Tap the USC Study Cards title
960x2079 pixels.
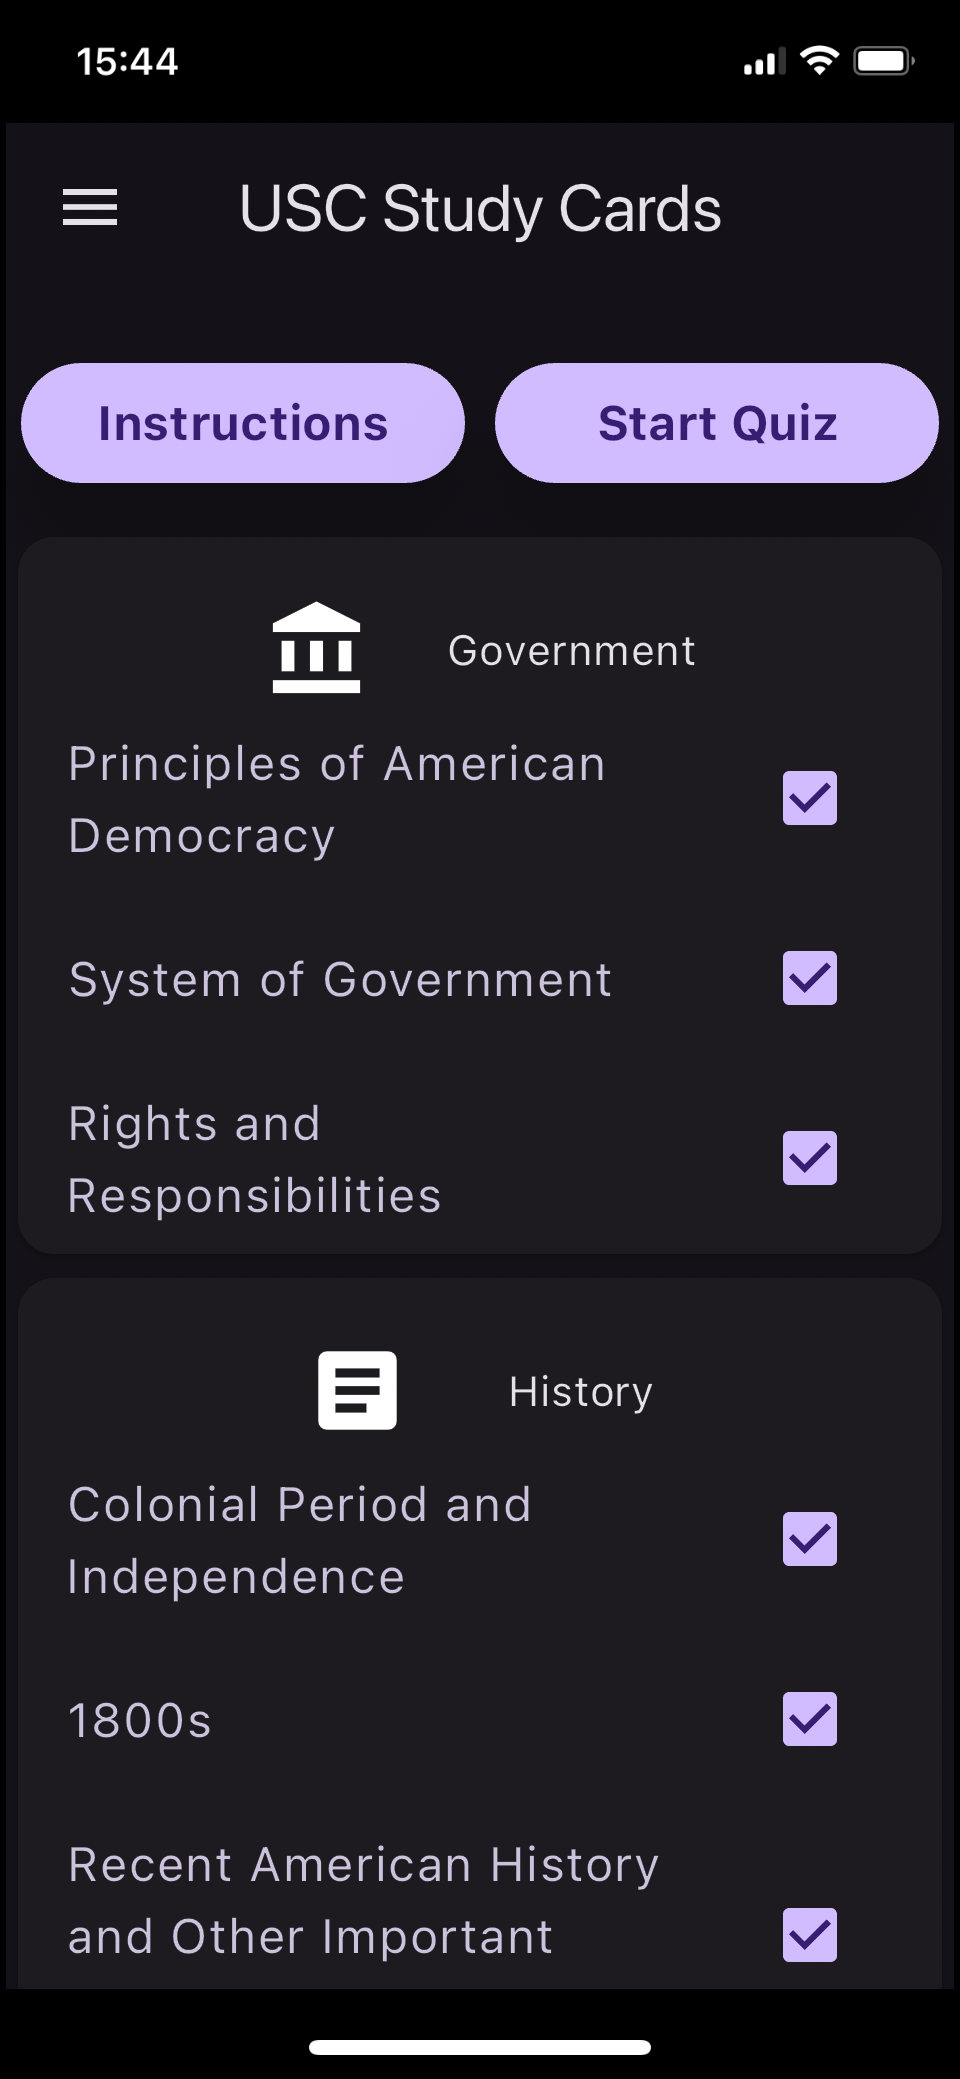[480, 209]
